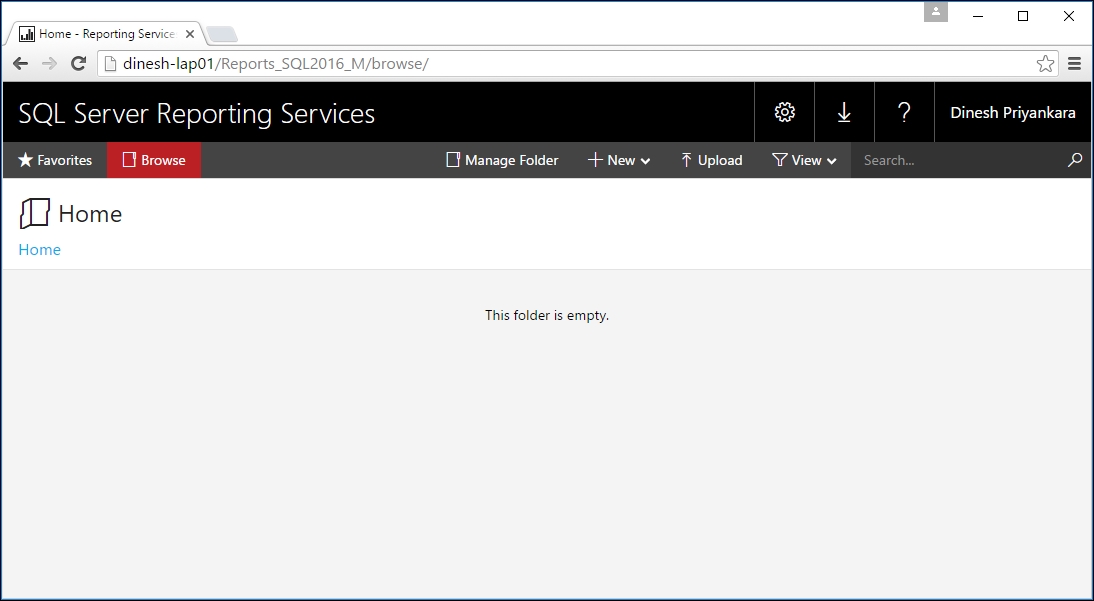The height and width of the screenshot is (601, 1094).
Task: Open the Chrome hamburger menu
Action: (x=1074, y=64)
